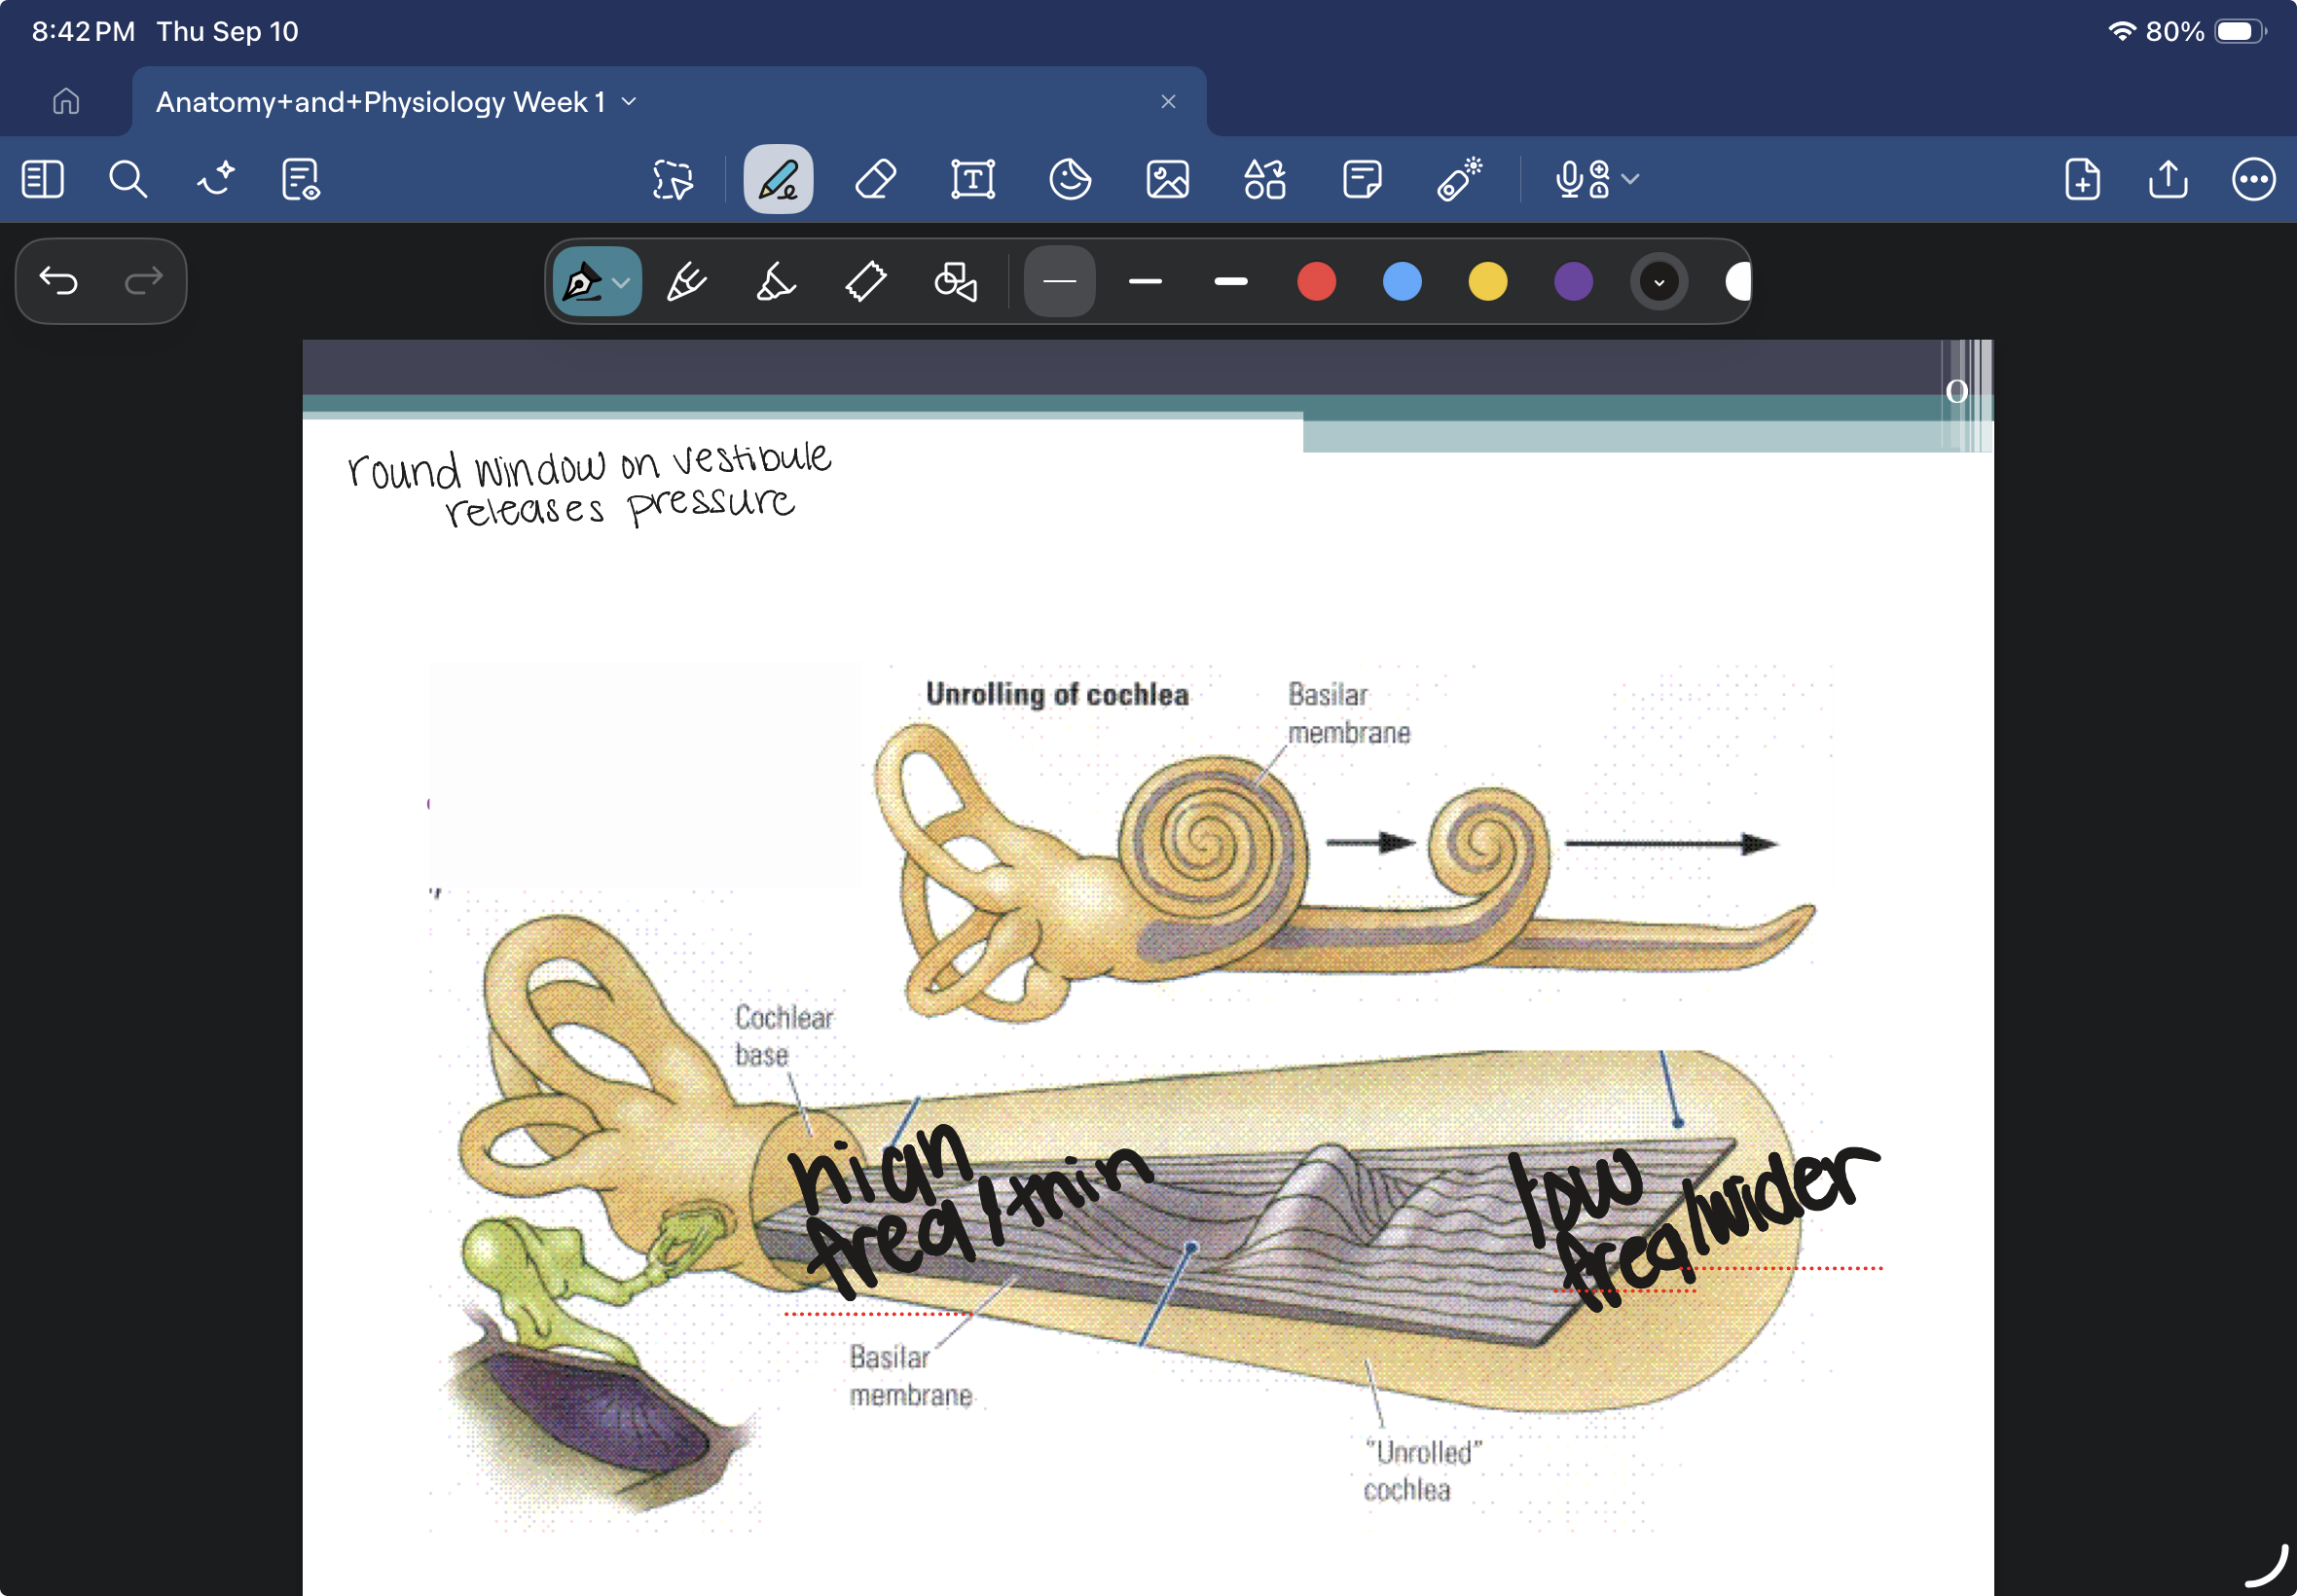This screenshot has height=1596, width=2297.
Task: Expand the microphone recording options chevron
Action: coord(1631,180)
